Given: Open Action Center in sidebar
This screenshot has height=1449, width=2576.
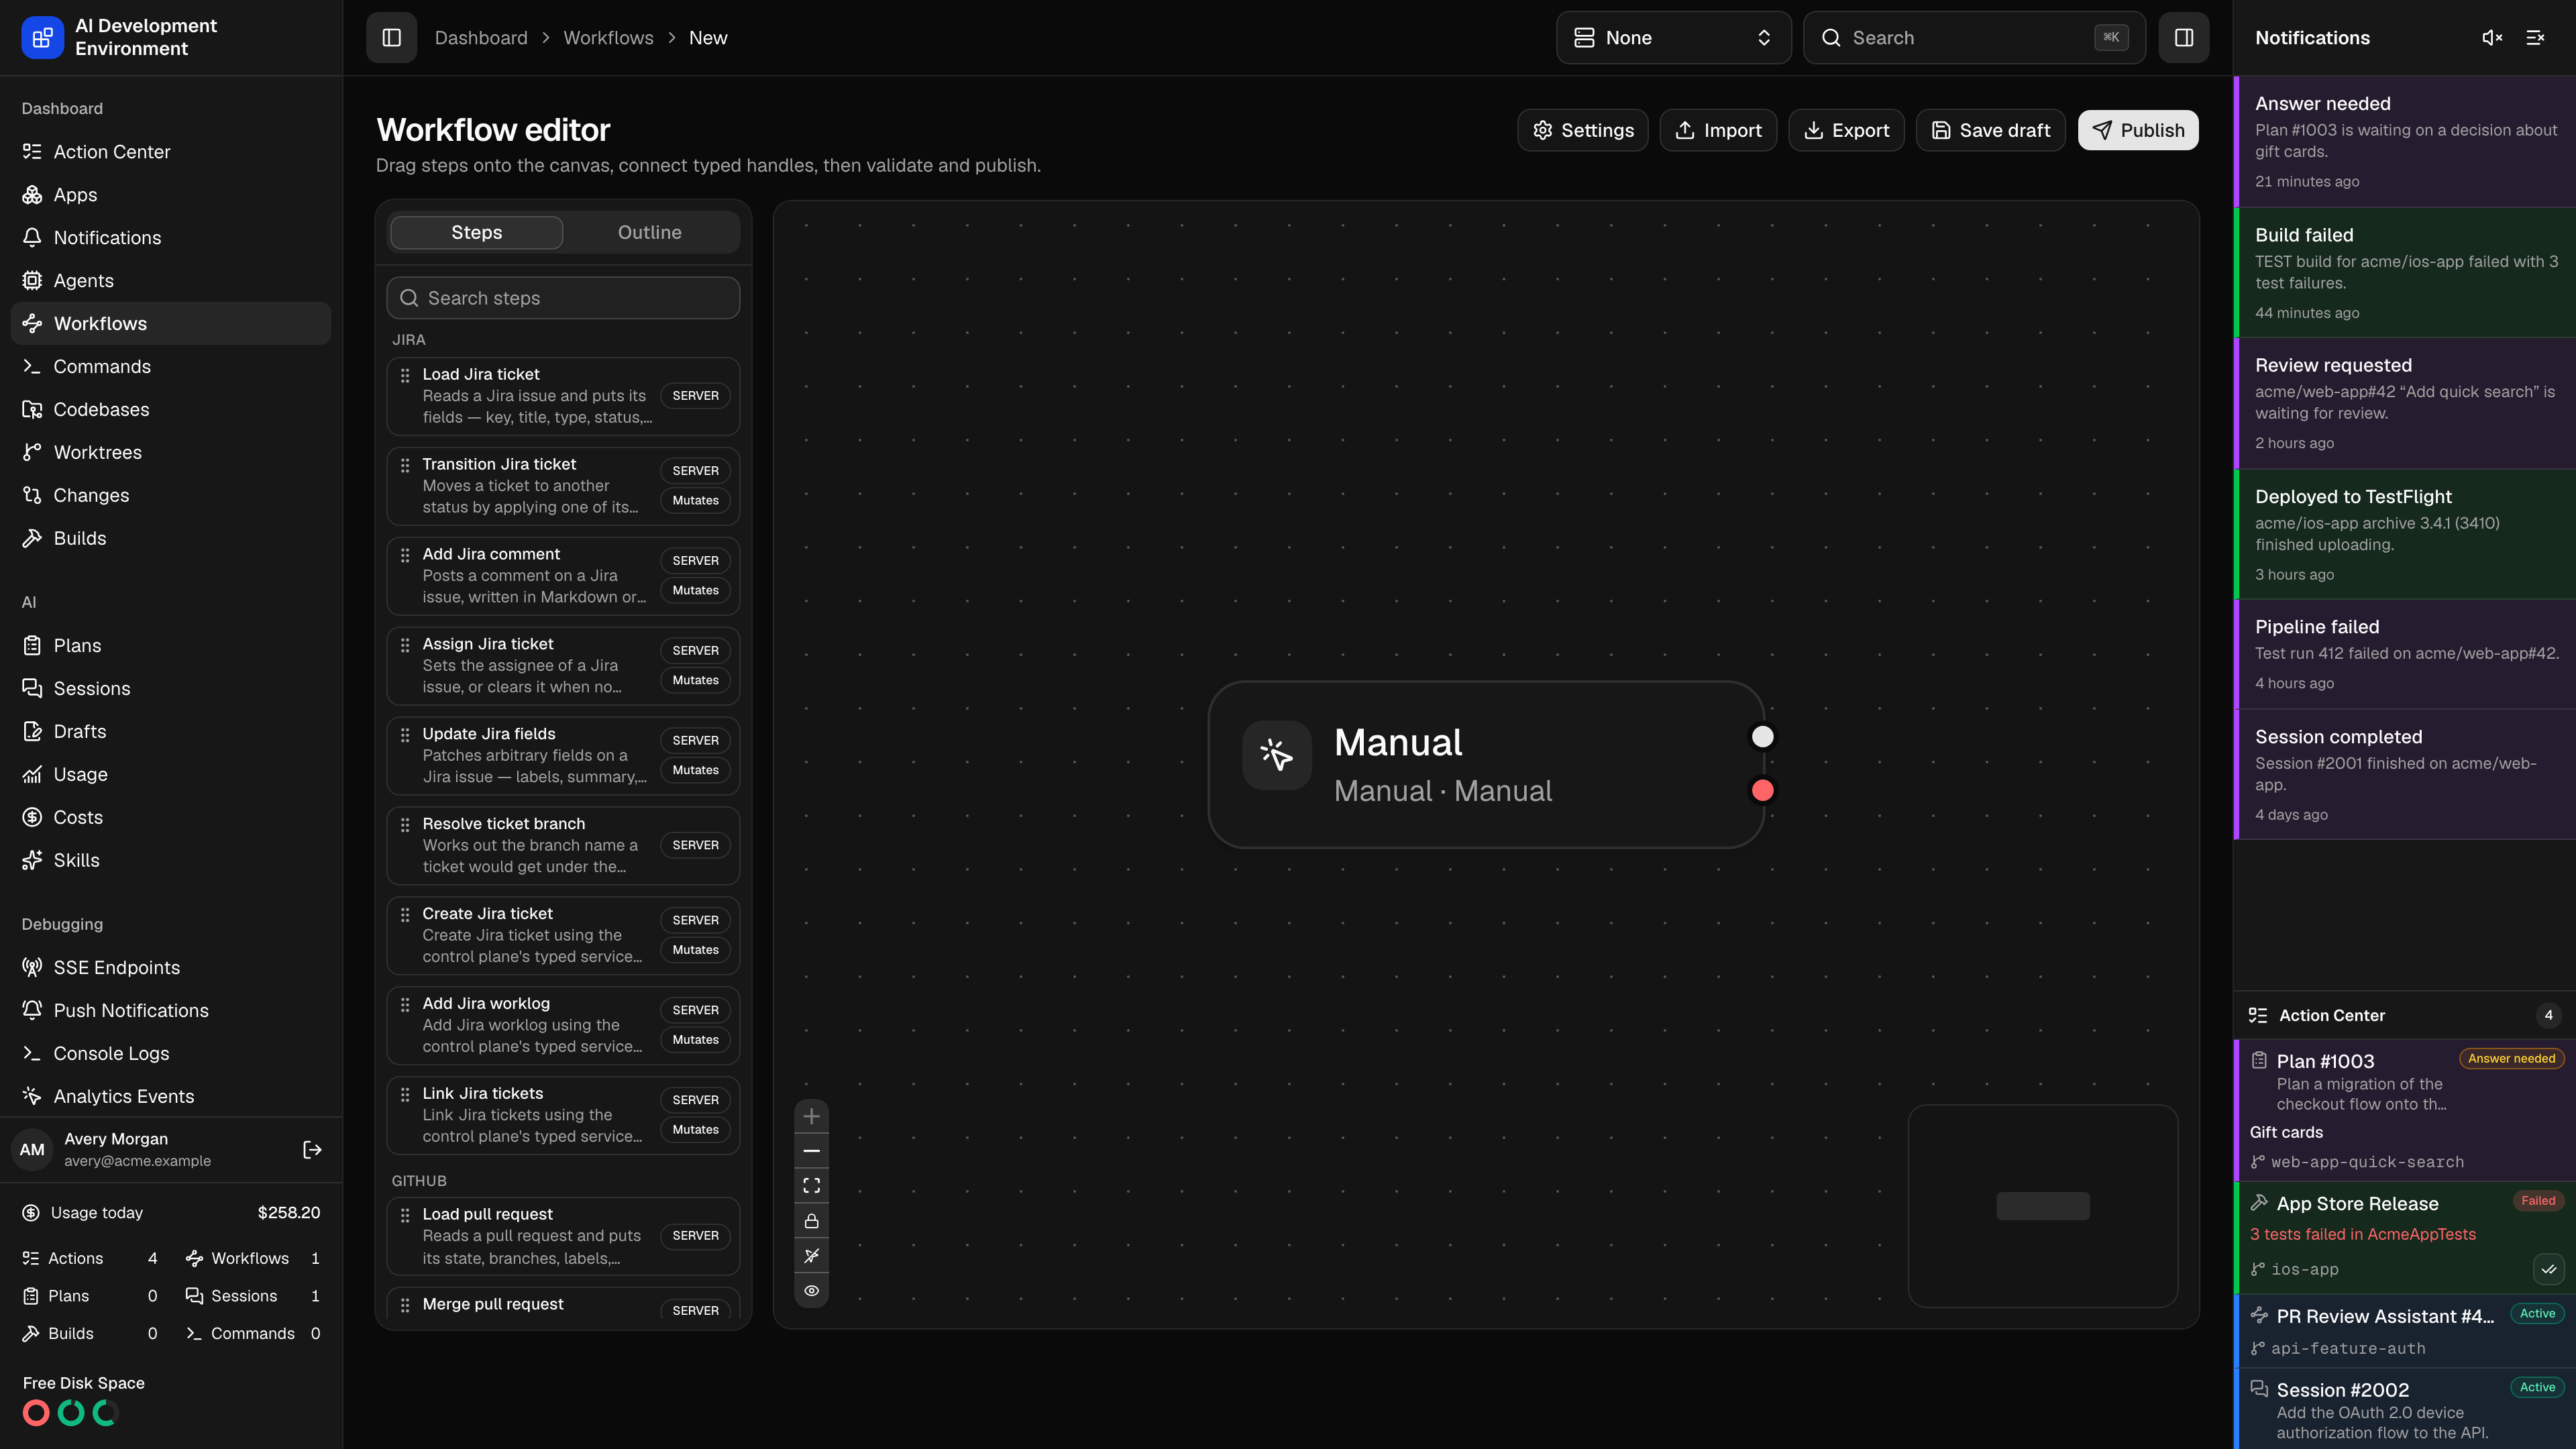Looking at the screenshot, I should pos(171,152).
